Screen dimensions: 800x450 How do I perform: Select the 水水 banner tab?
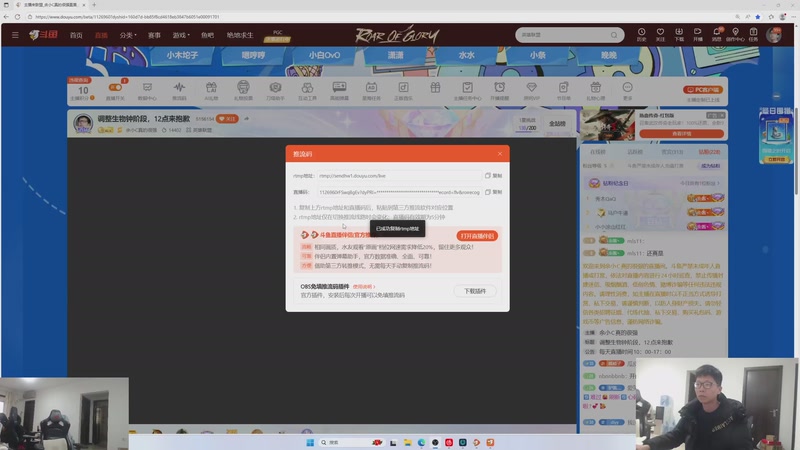point(467,55)
